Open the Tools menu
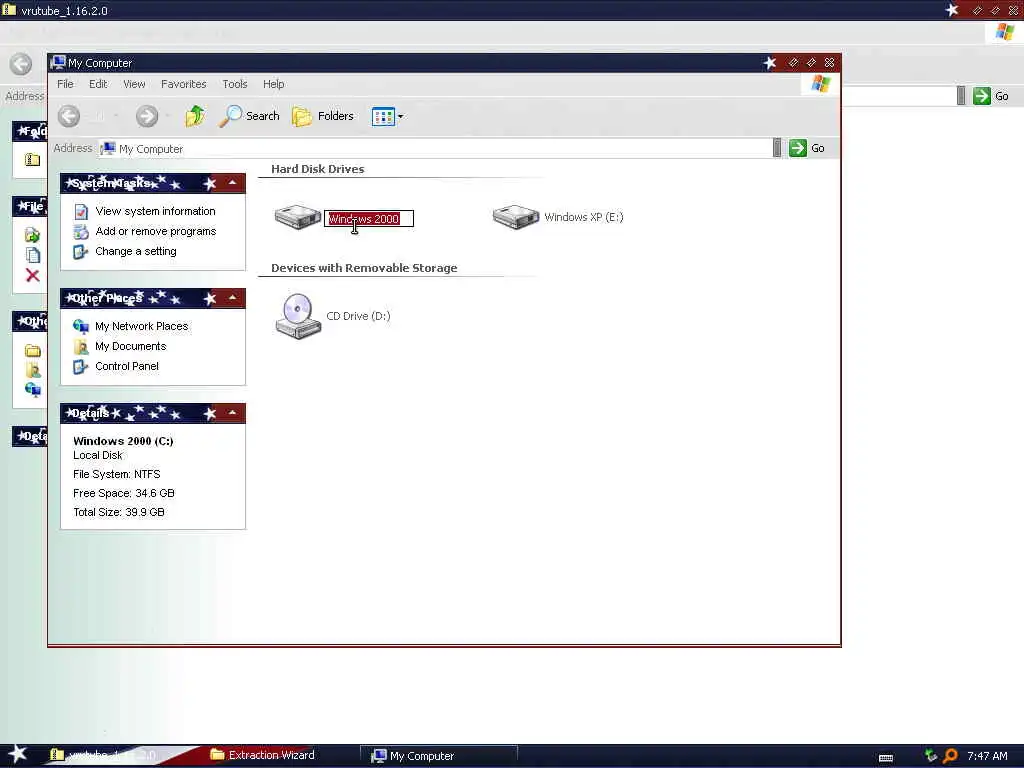Viewport: 1024px width, 768px height. (234, 84)
